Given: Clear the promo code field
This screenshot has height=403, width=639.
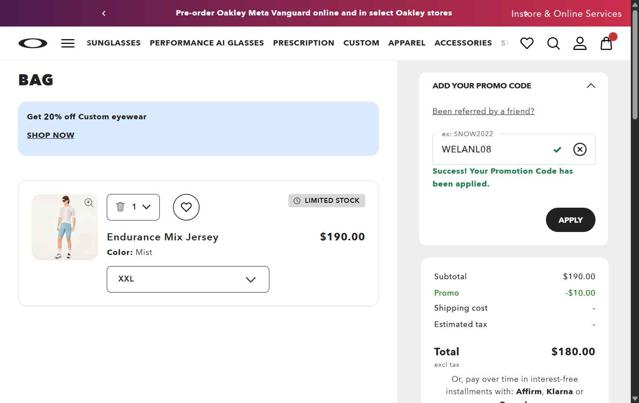Looking at the screenshot, I should point(579,149).
